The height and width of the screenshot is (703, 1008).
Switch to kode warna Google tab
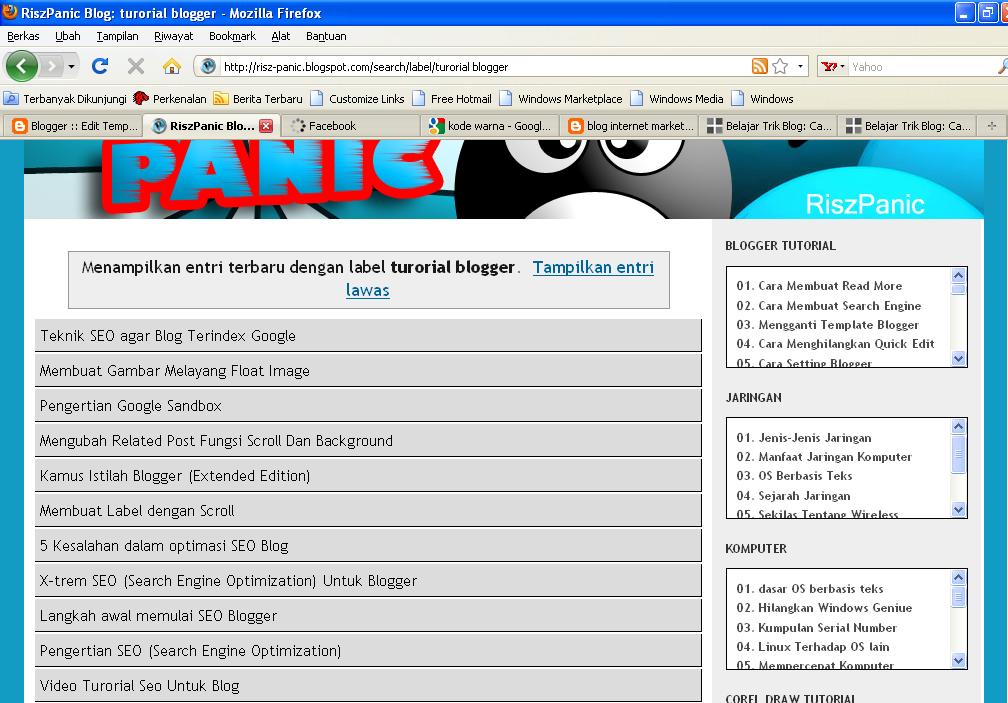tap(490, 126)
